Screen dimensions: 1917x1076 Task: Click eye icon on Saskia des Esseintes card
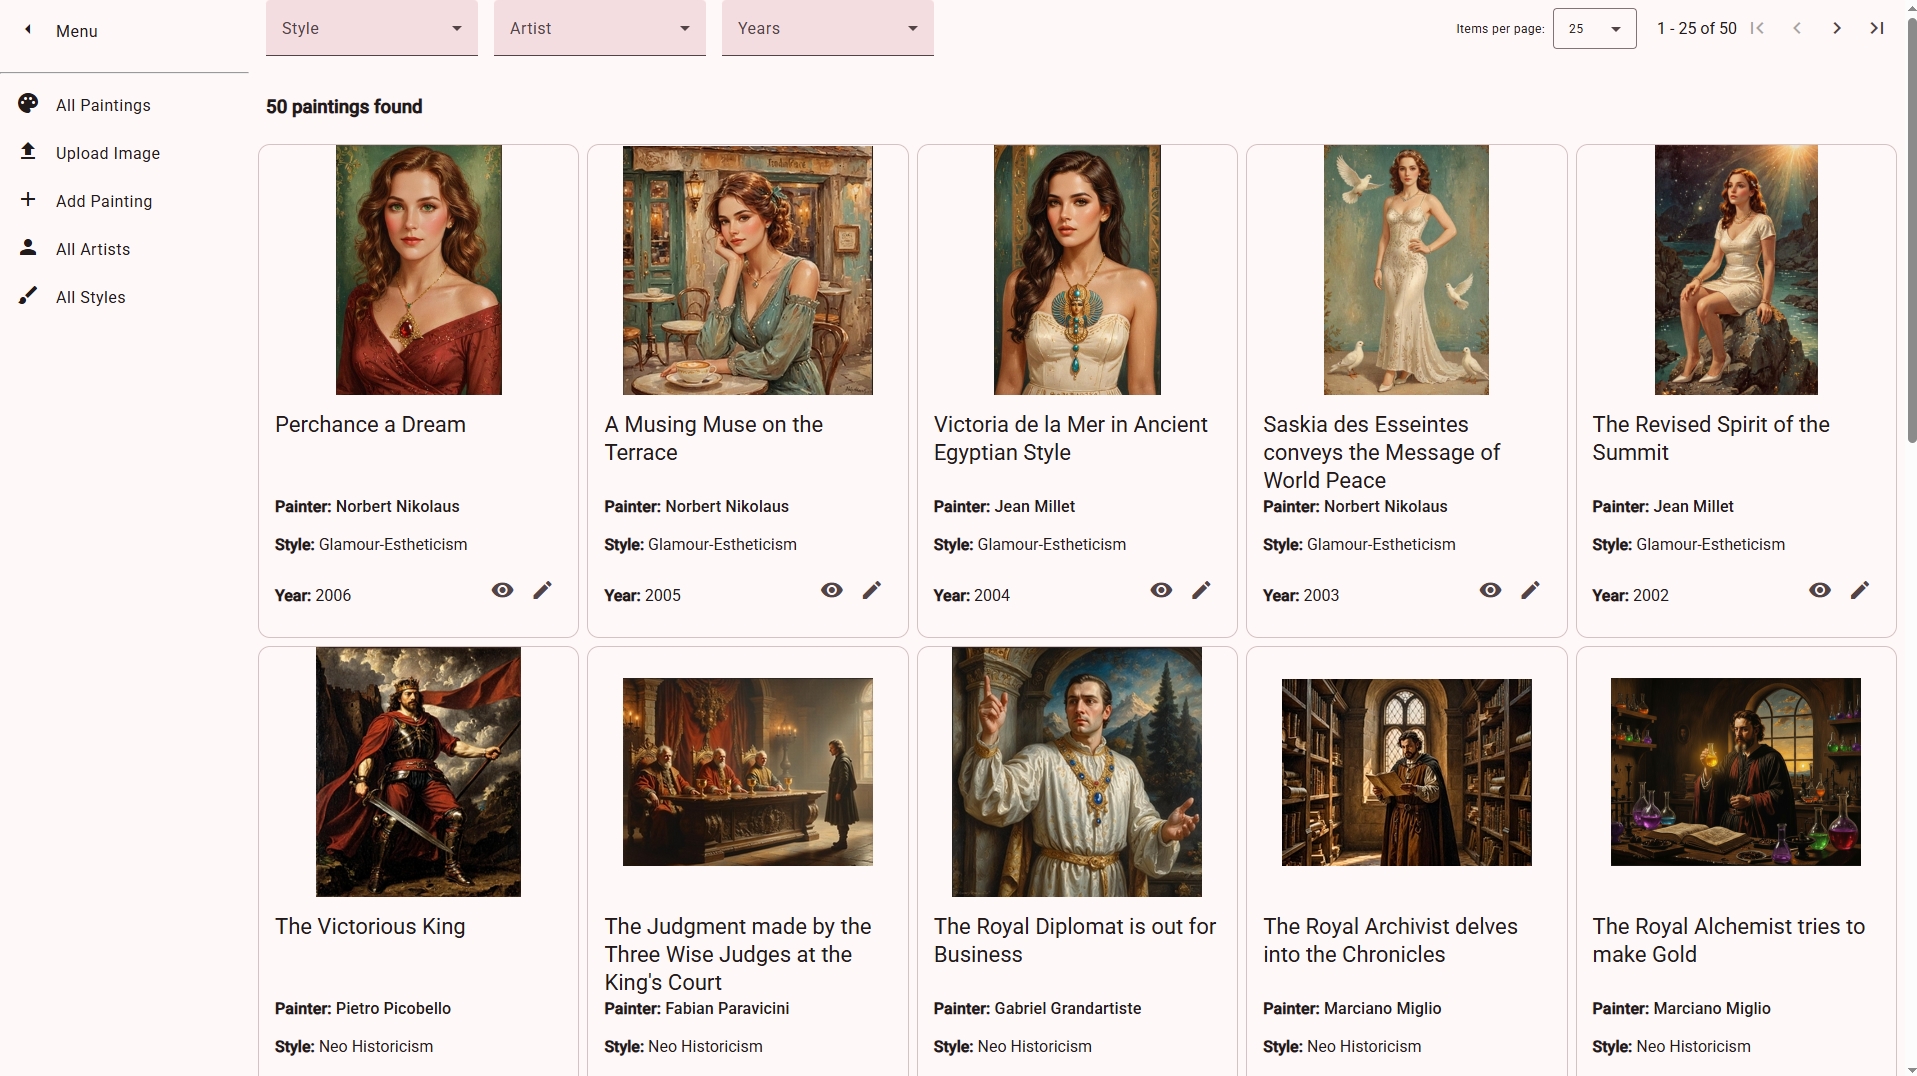point(1489,591)
